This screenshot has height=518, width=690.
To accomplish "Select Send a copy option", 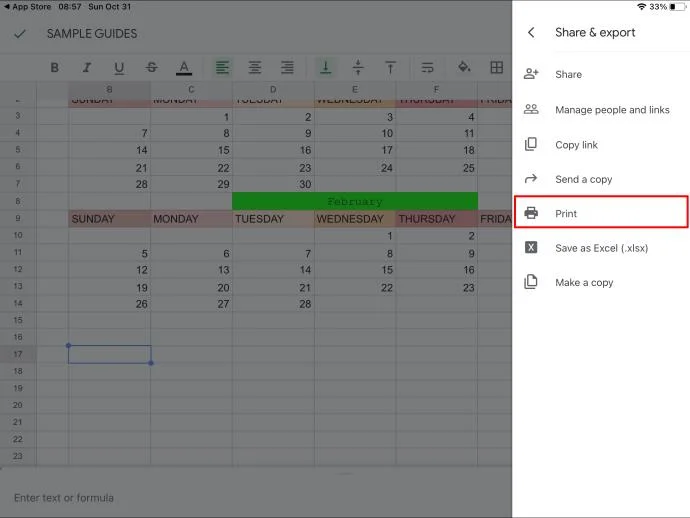I will tap(601, 179).
